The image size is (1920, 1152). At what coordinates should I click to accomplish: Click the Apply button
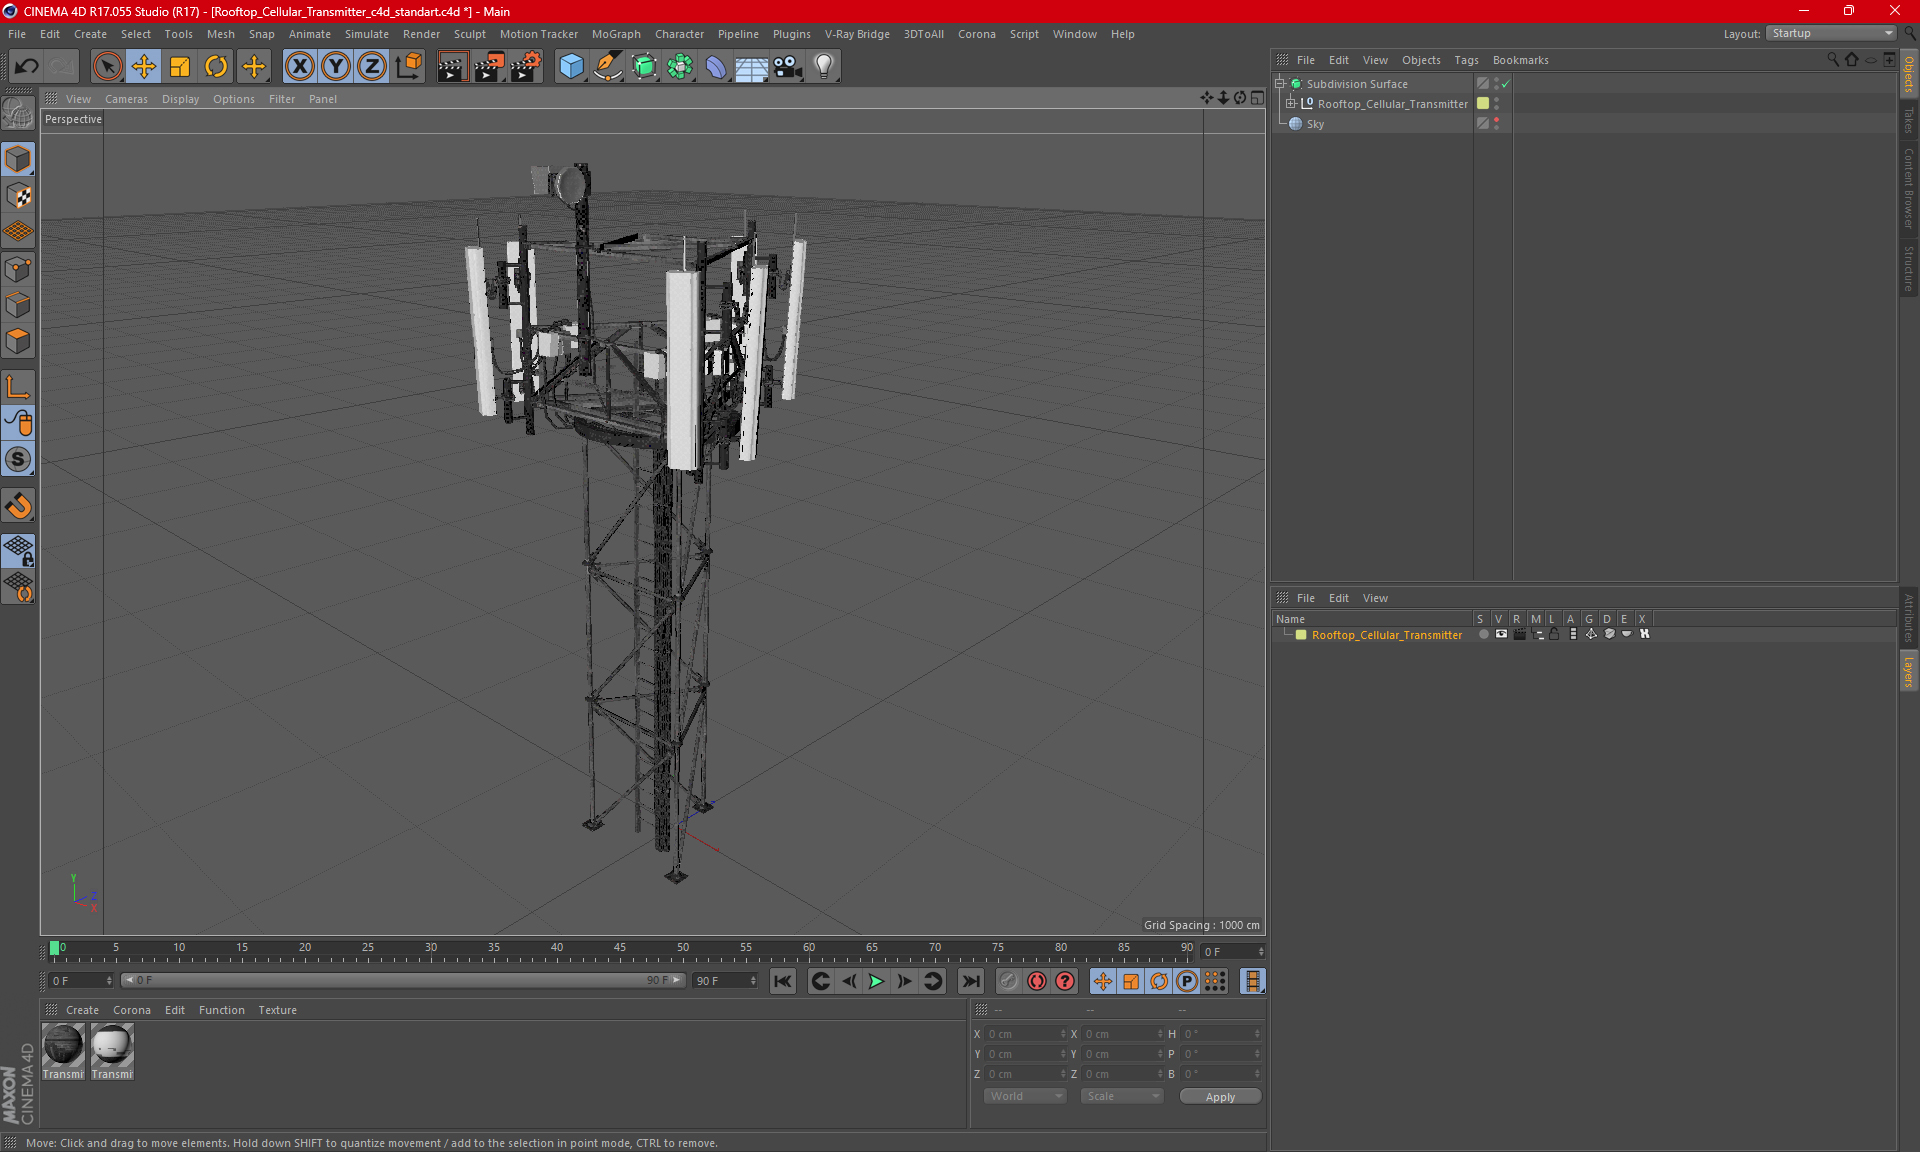[x=1220, y=1097]
